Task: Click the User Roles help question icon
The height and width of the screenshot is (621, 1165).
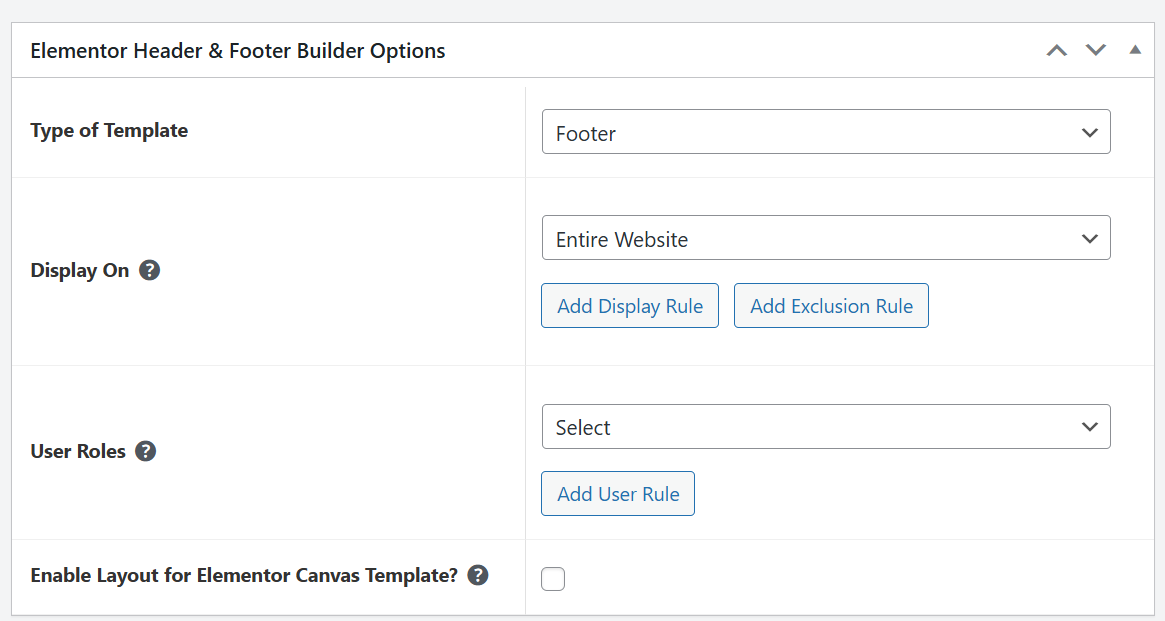Action: tap(146, 451)
